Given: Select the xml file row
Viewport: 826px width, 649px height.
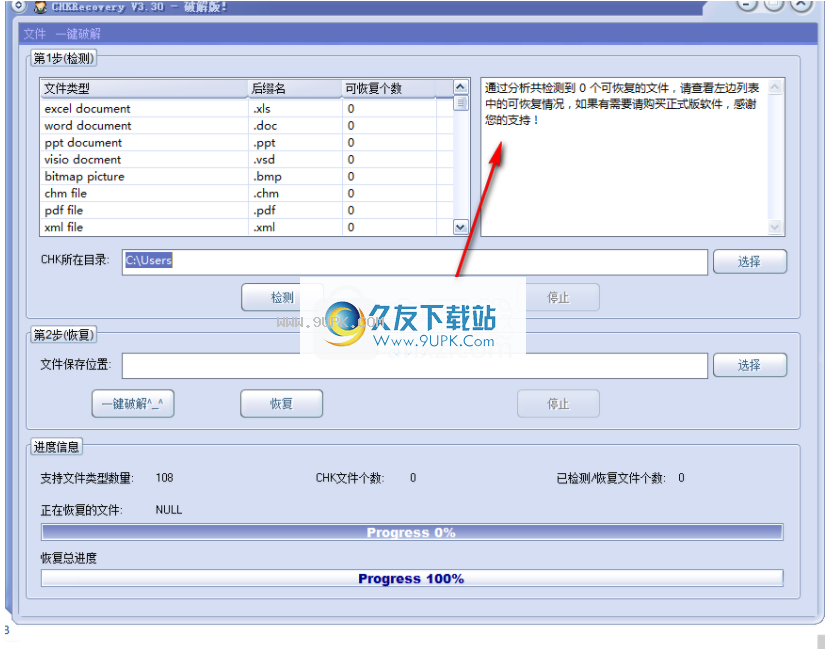Looking at the screenshot, I should tap(247, 227).
